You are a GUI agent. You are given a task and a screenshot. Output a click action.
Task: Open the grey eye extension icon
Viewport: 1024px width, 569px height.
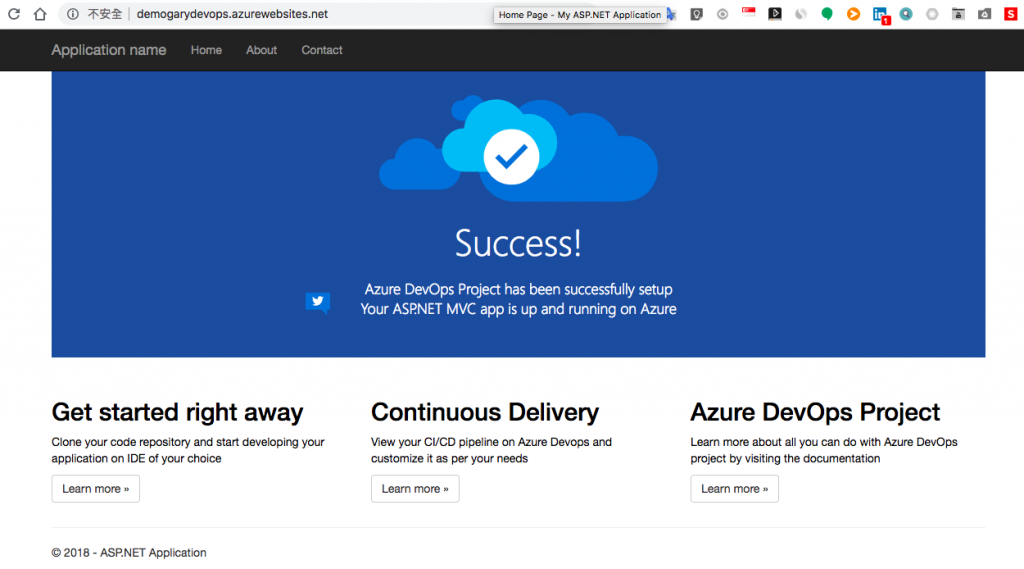point(722,14)
